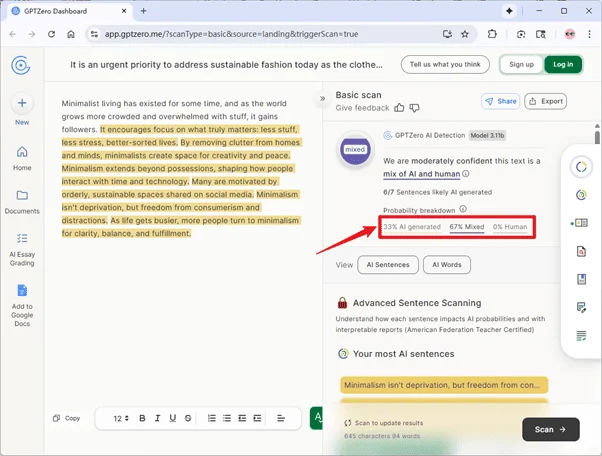The width and height of the screenshot is (602, 456).
Task: Click Tell us what you think
Action: pos(445,64)
